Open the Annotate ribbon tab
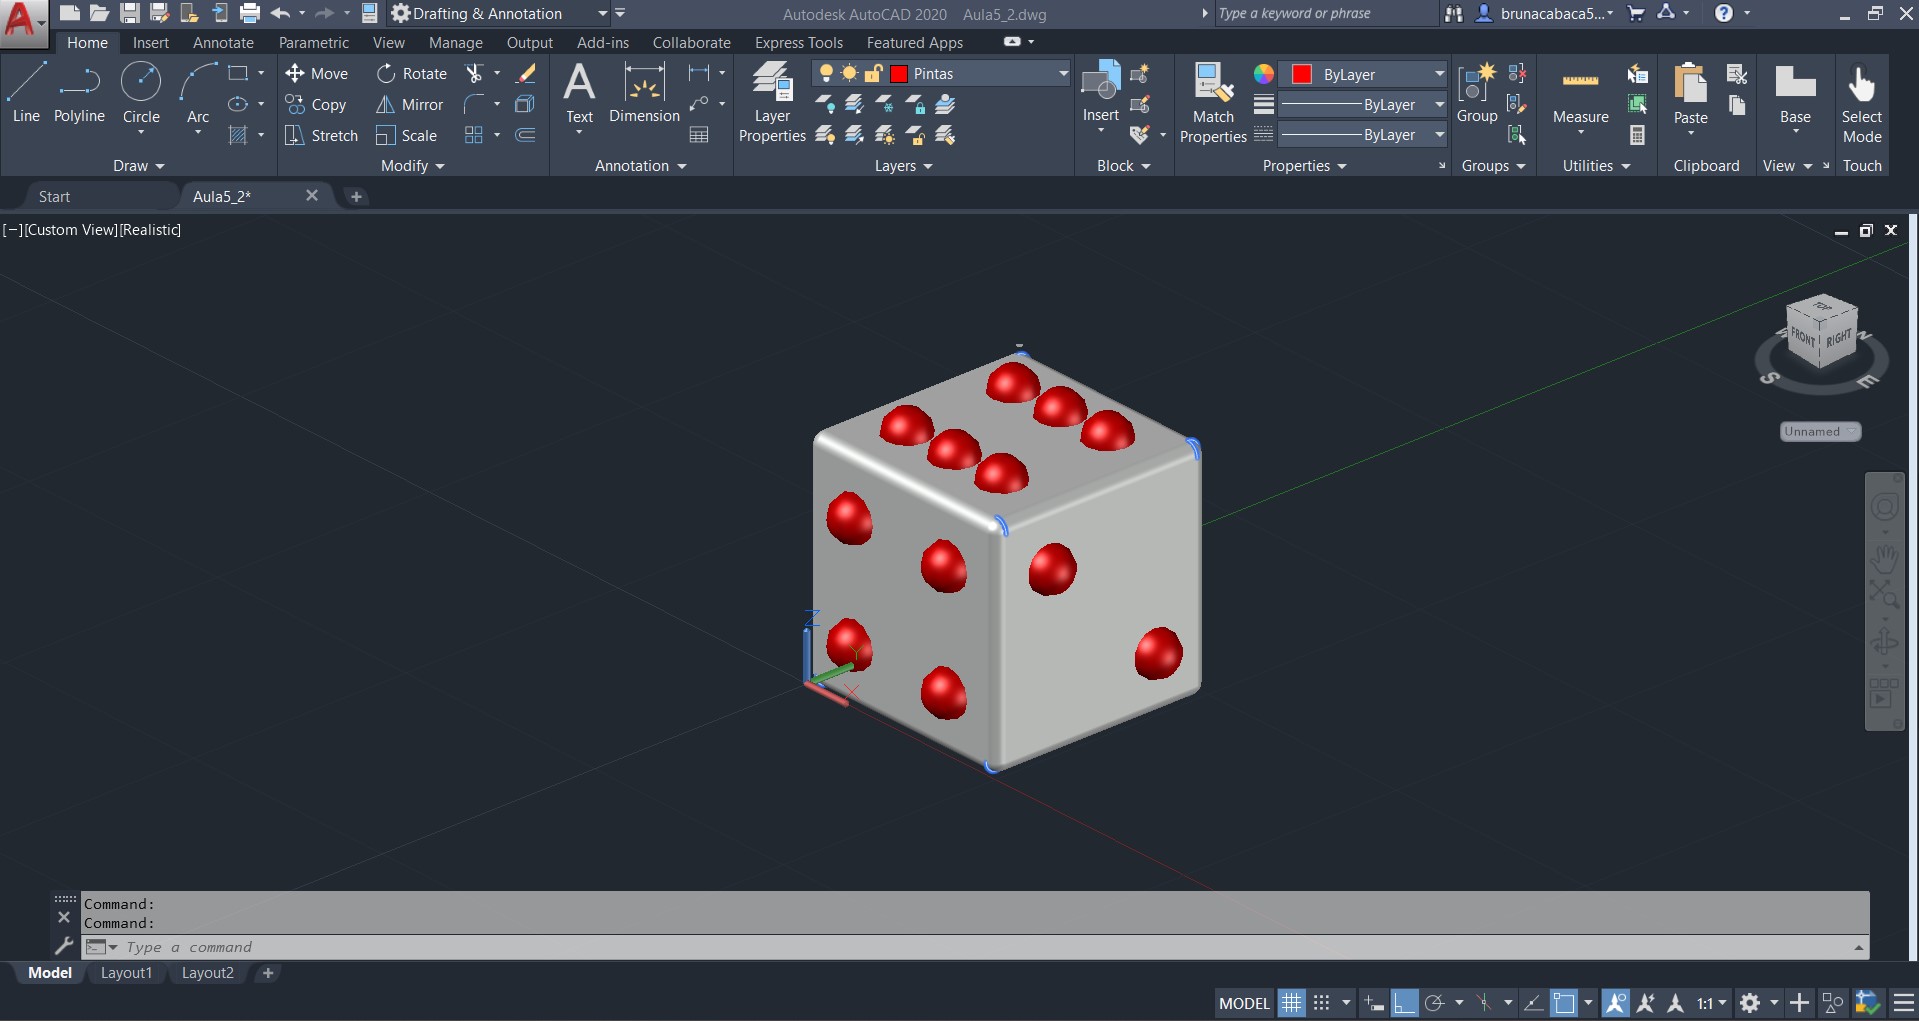 [x=223, y=42]
